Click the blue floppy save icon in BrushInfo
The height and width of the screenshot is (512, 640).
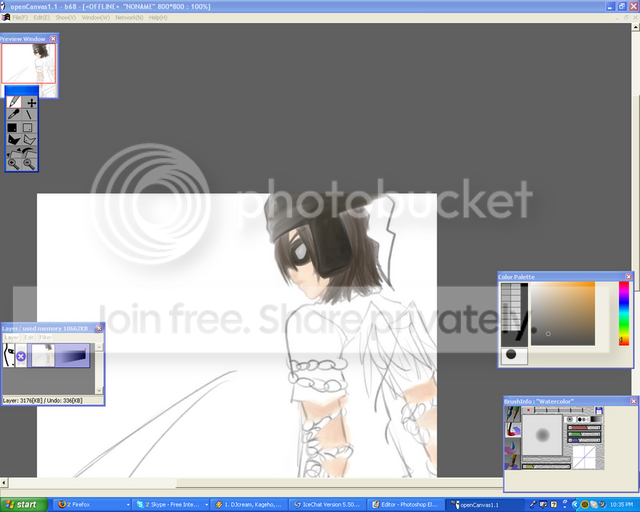(x=599, y=411)
